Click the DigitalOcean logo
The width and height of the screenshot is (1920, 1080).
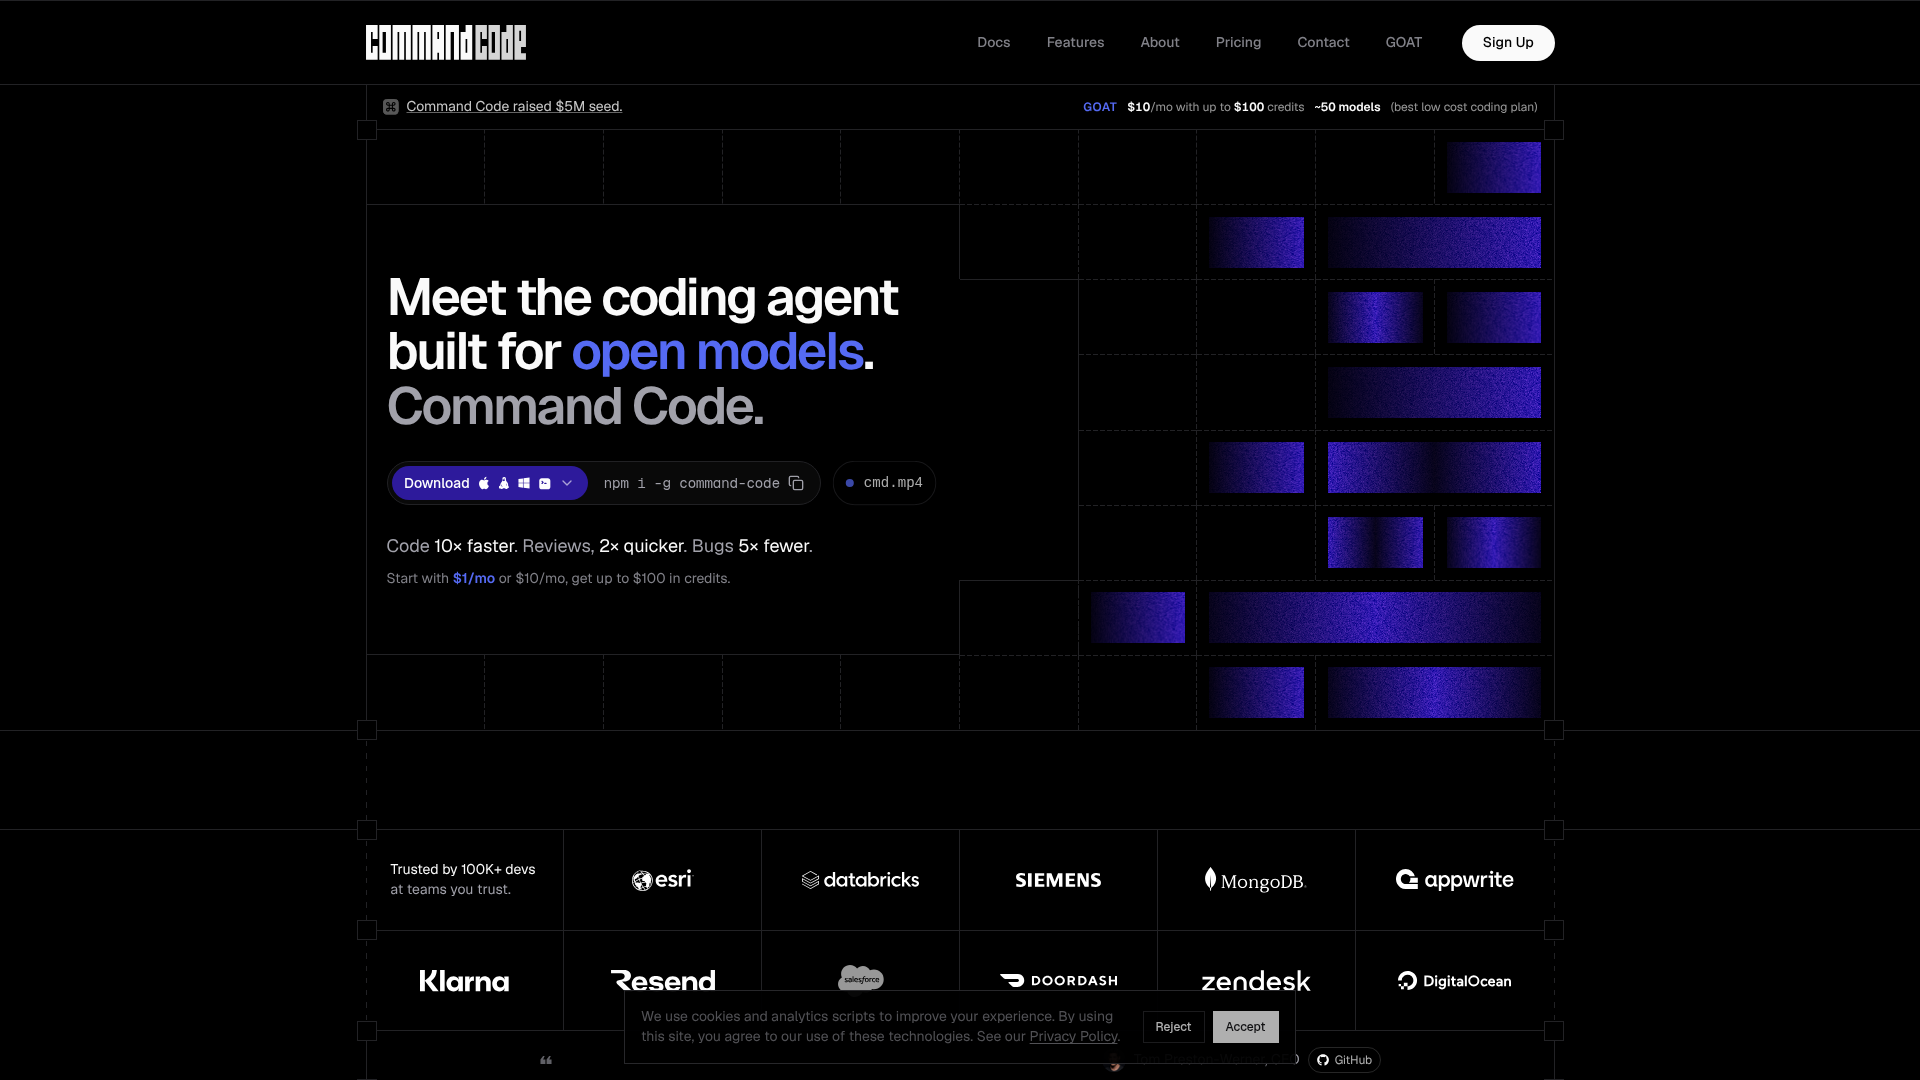pyautogui.click(x=1454, y=981)
